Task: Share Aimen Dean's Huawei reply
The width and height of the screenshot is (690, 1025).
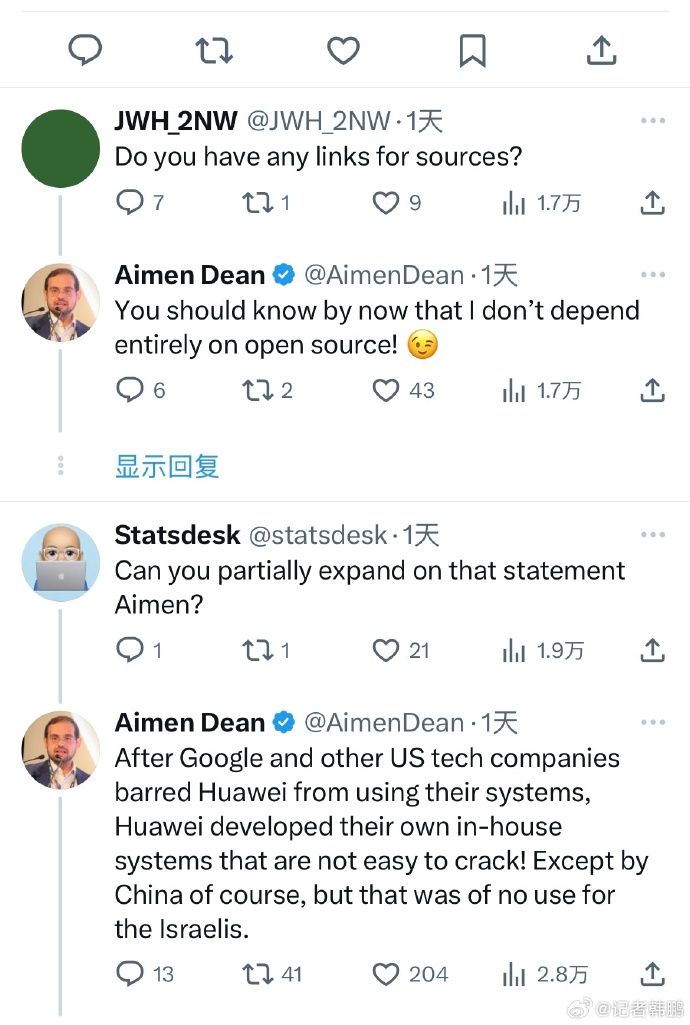Action: coord(652,974)
